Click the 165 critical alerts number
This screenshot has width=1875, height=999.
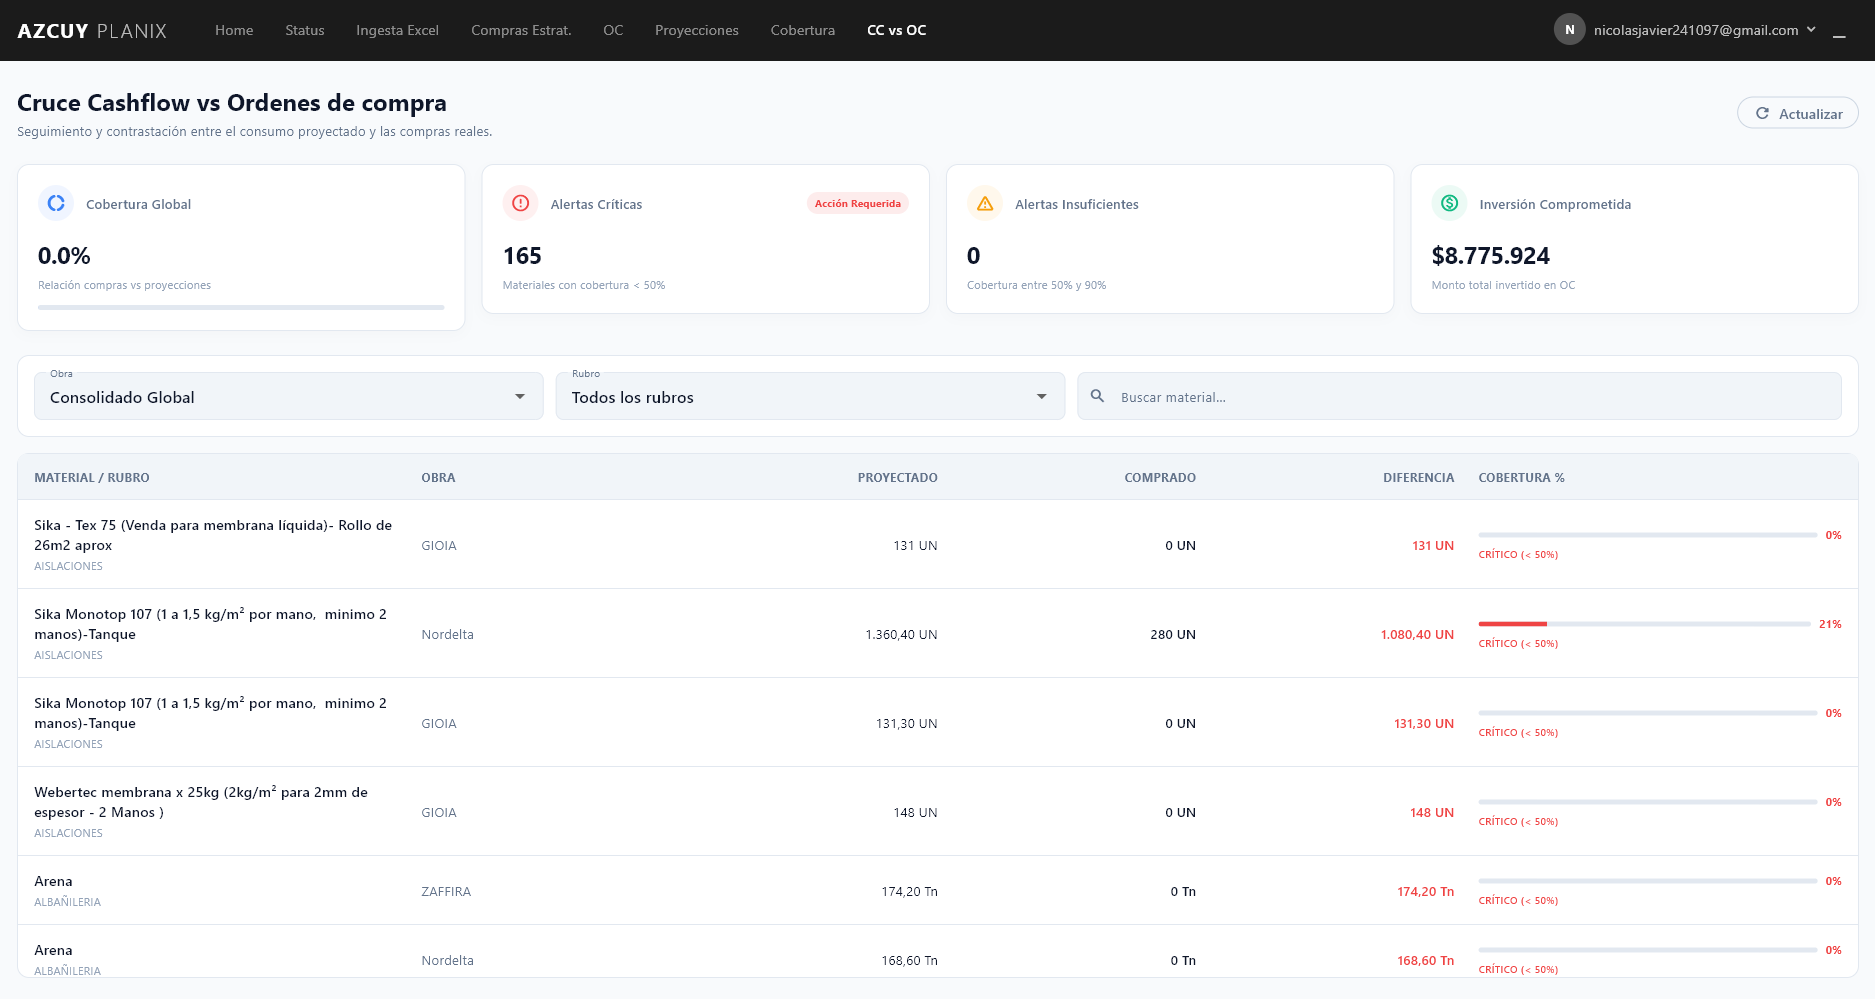click(x=522, y=255)
